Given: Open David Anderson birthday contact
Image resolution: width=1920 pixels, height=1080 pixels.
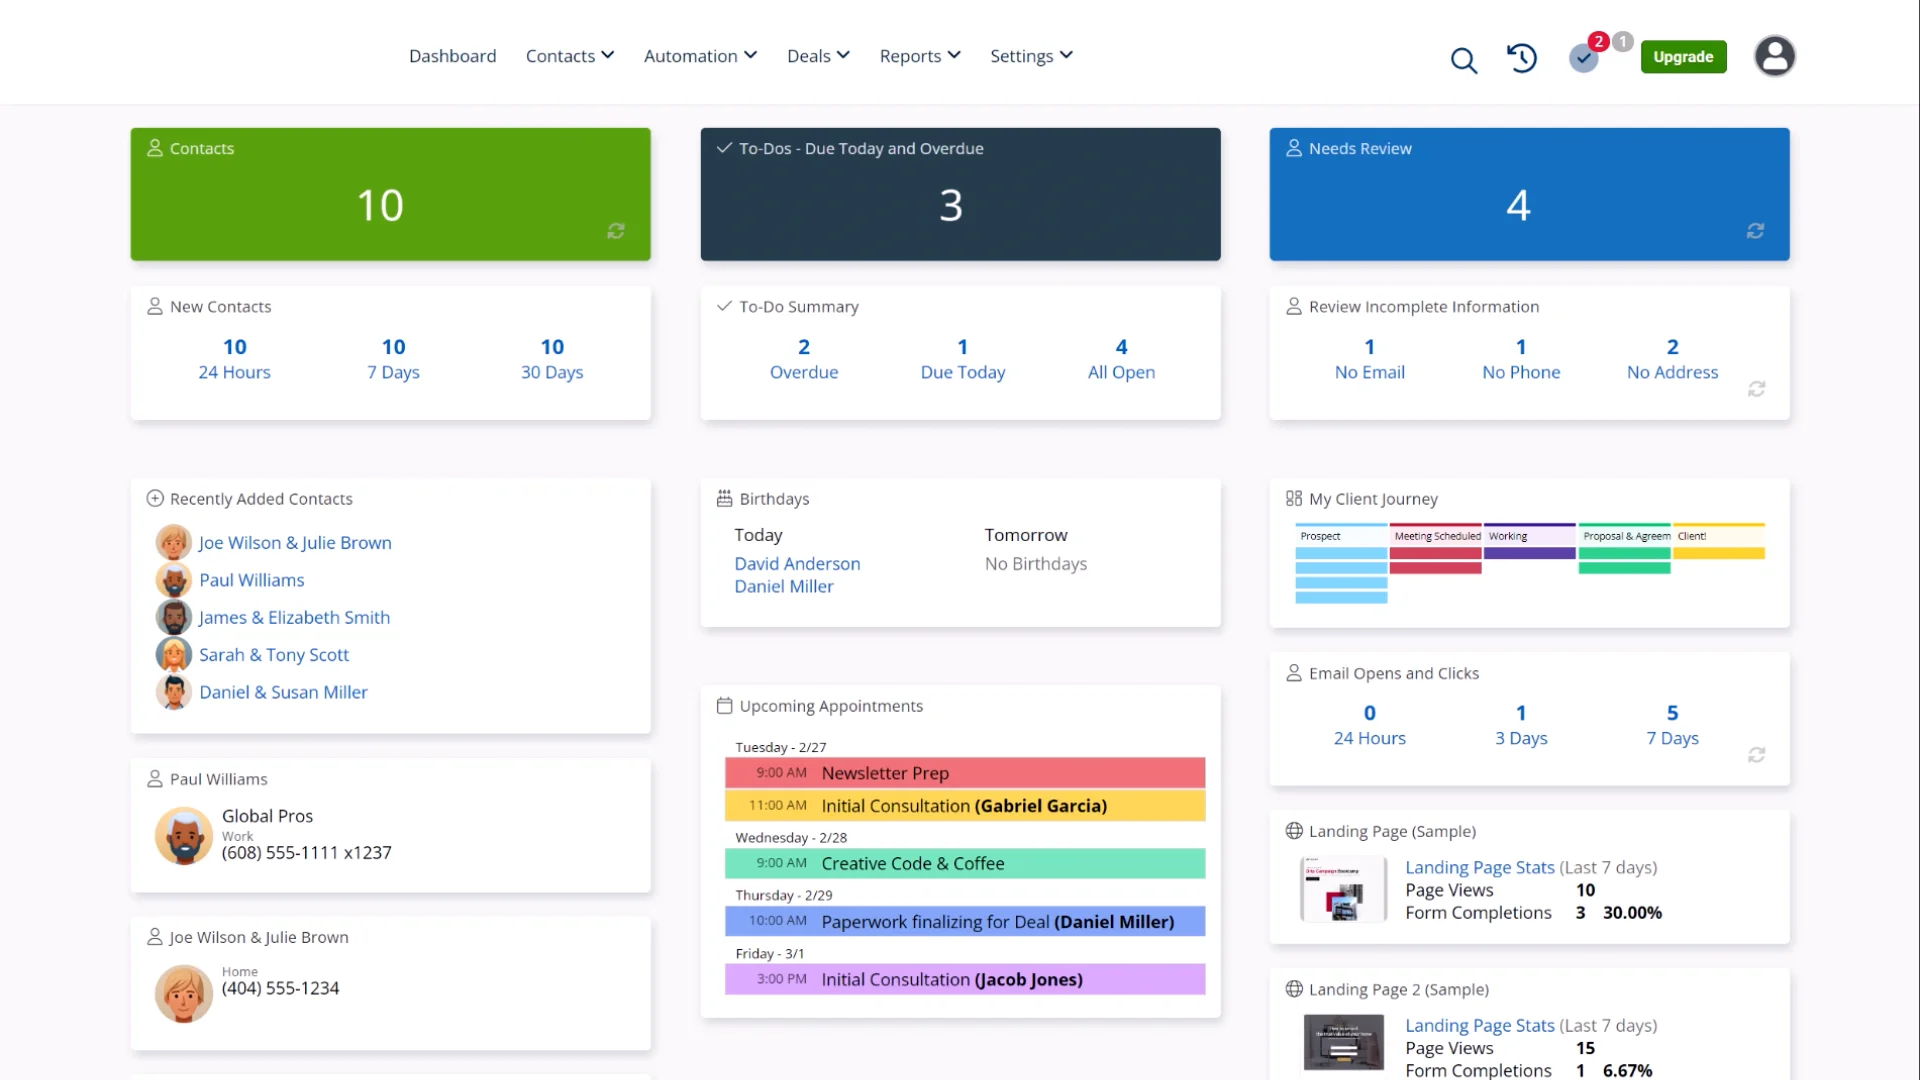Looking at the screenshot, I should 797,564.
